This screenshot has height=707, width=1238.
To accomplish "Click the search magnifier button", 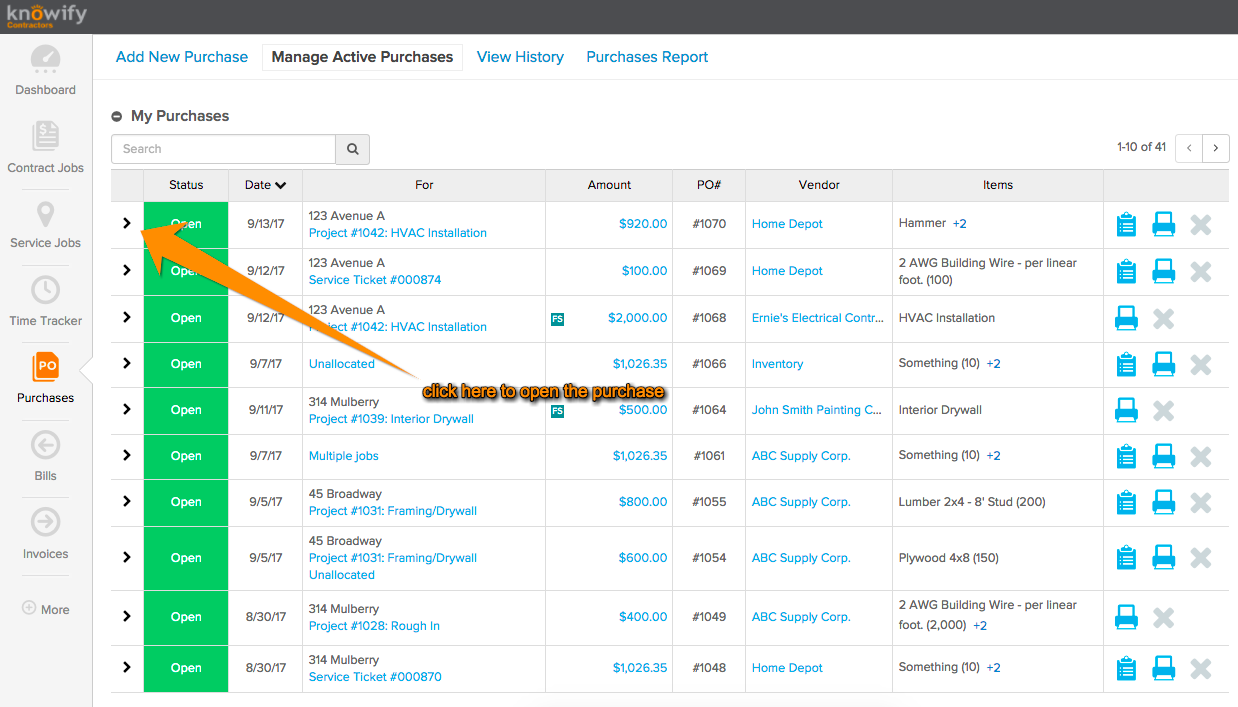I will pyautogui.click(x=353, y=149).
